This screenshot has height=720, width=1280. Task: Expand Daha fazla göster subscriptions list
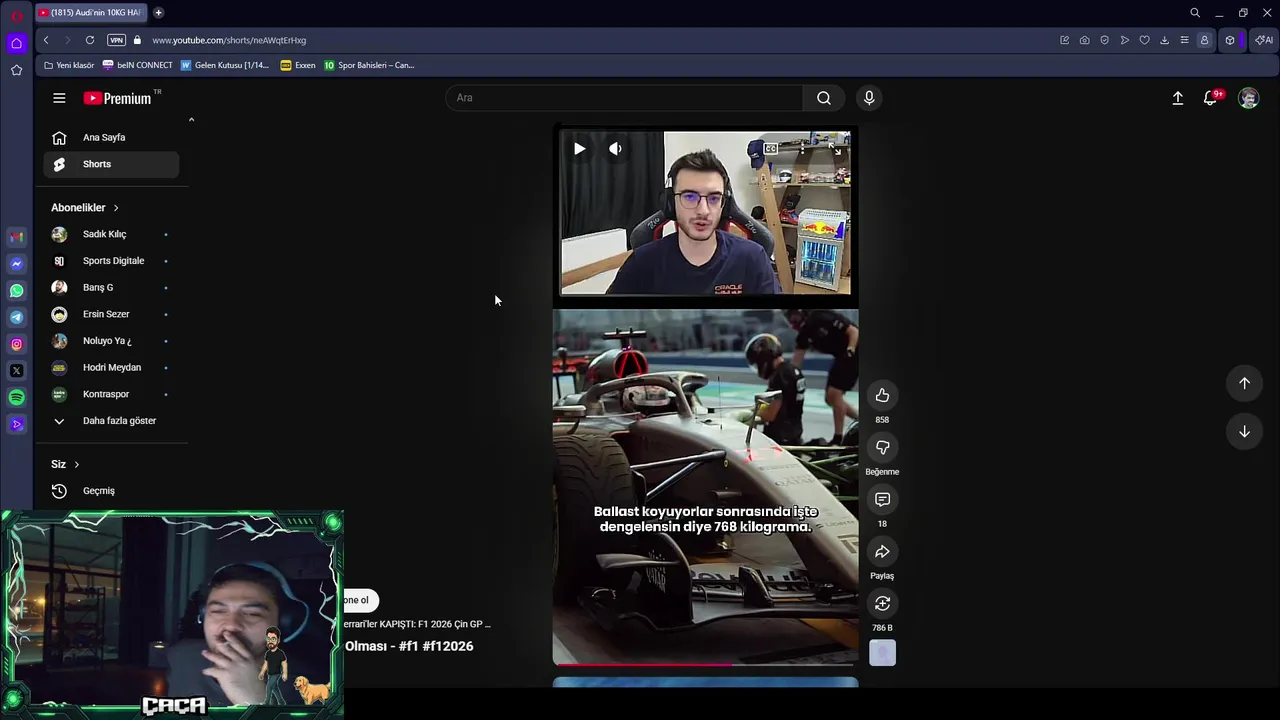[111, 421]
